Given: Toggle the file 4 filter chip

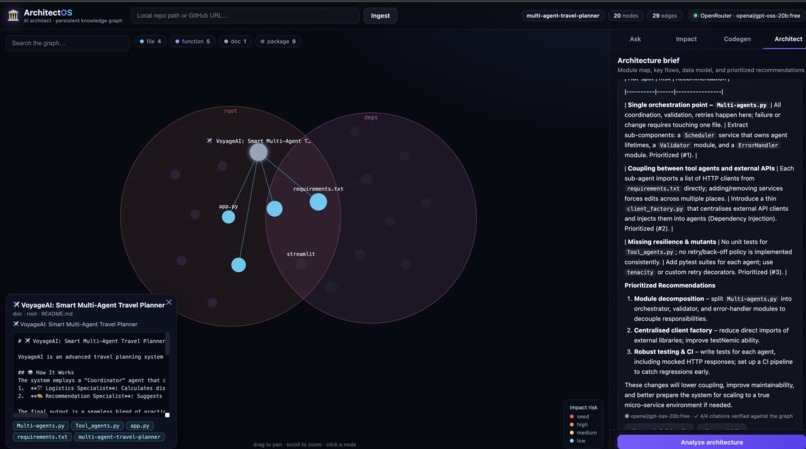Looking at the screenshot, I should (x=150, y=41).
